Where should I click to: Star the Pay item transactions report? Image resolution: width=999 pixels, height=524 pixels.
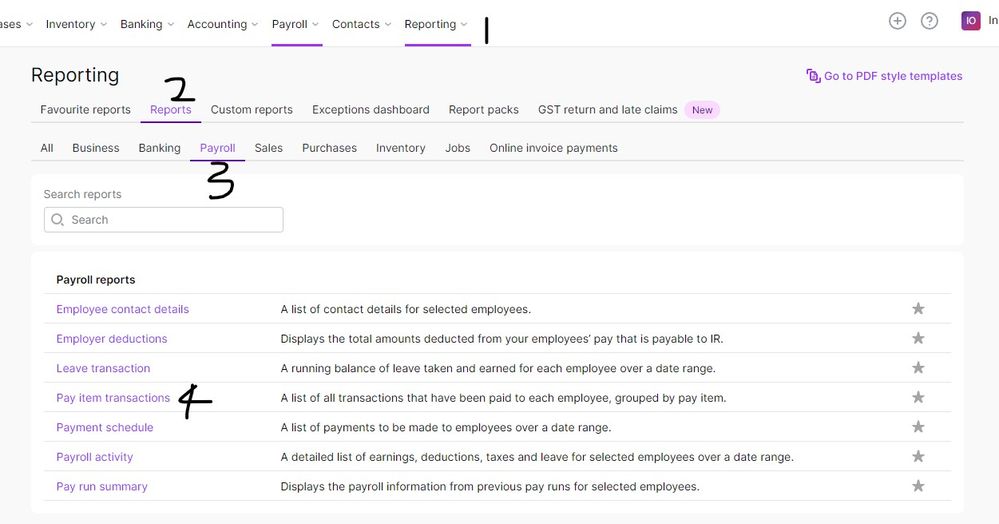918,398
